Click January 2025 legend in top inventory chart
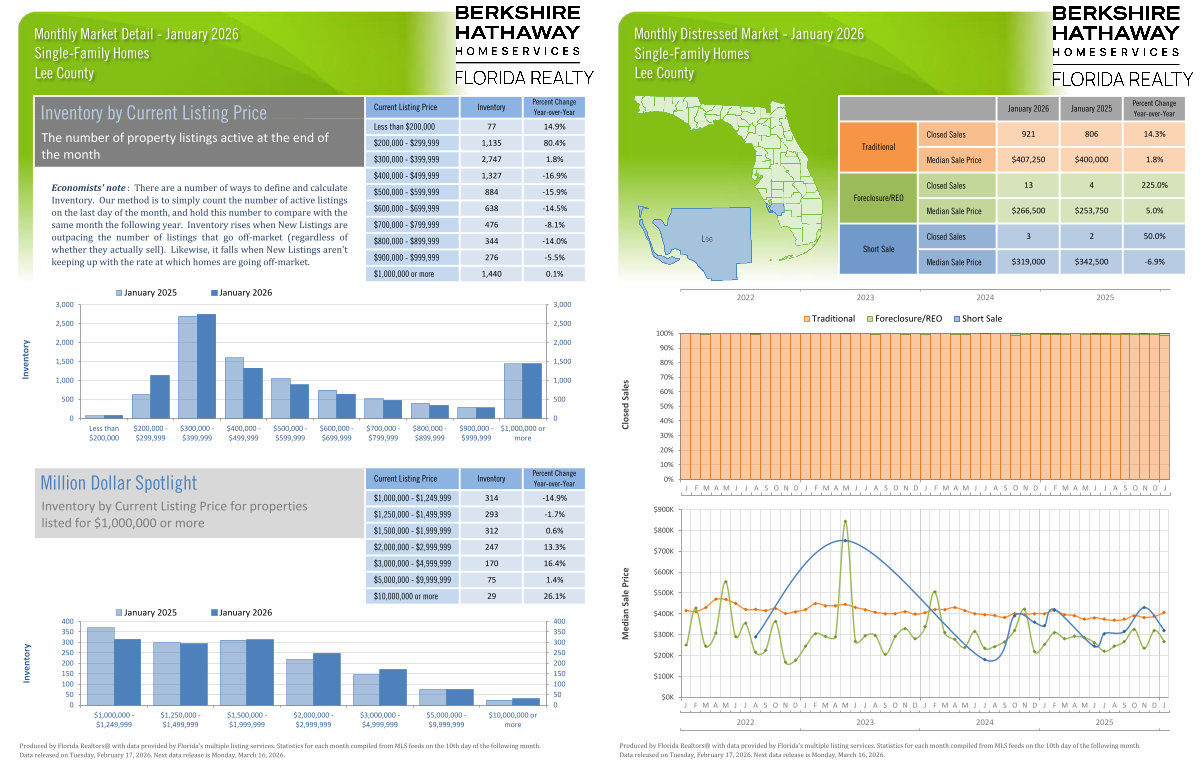This screenshot has width=1200, height=776. pos(120,293)
